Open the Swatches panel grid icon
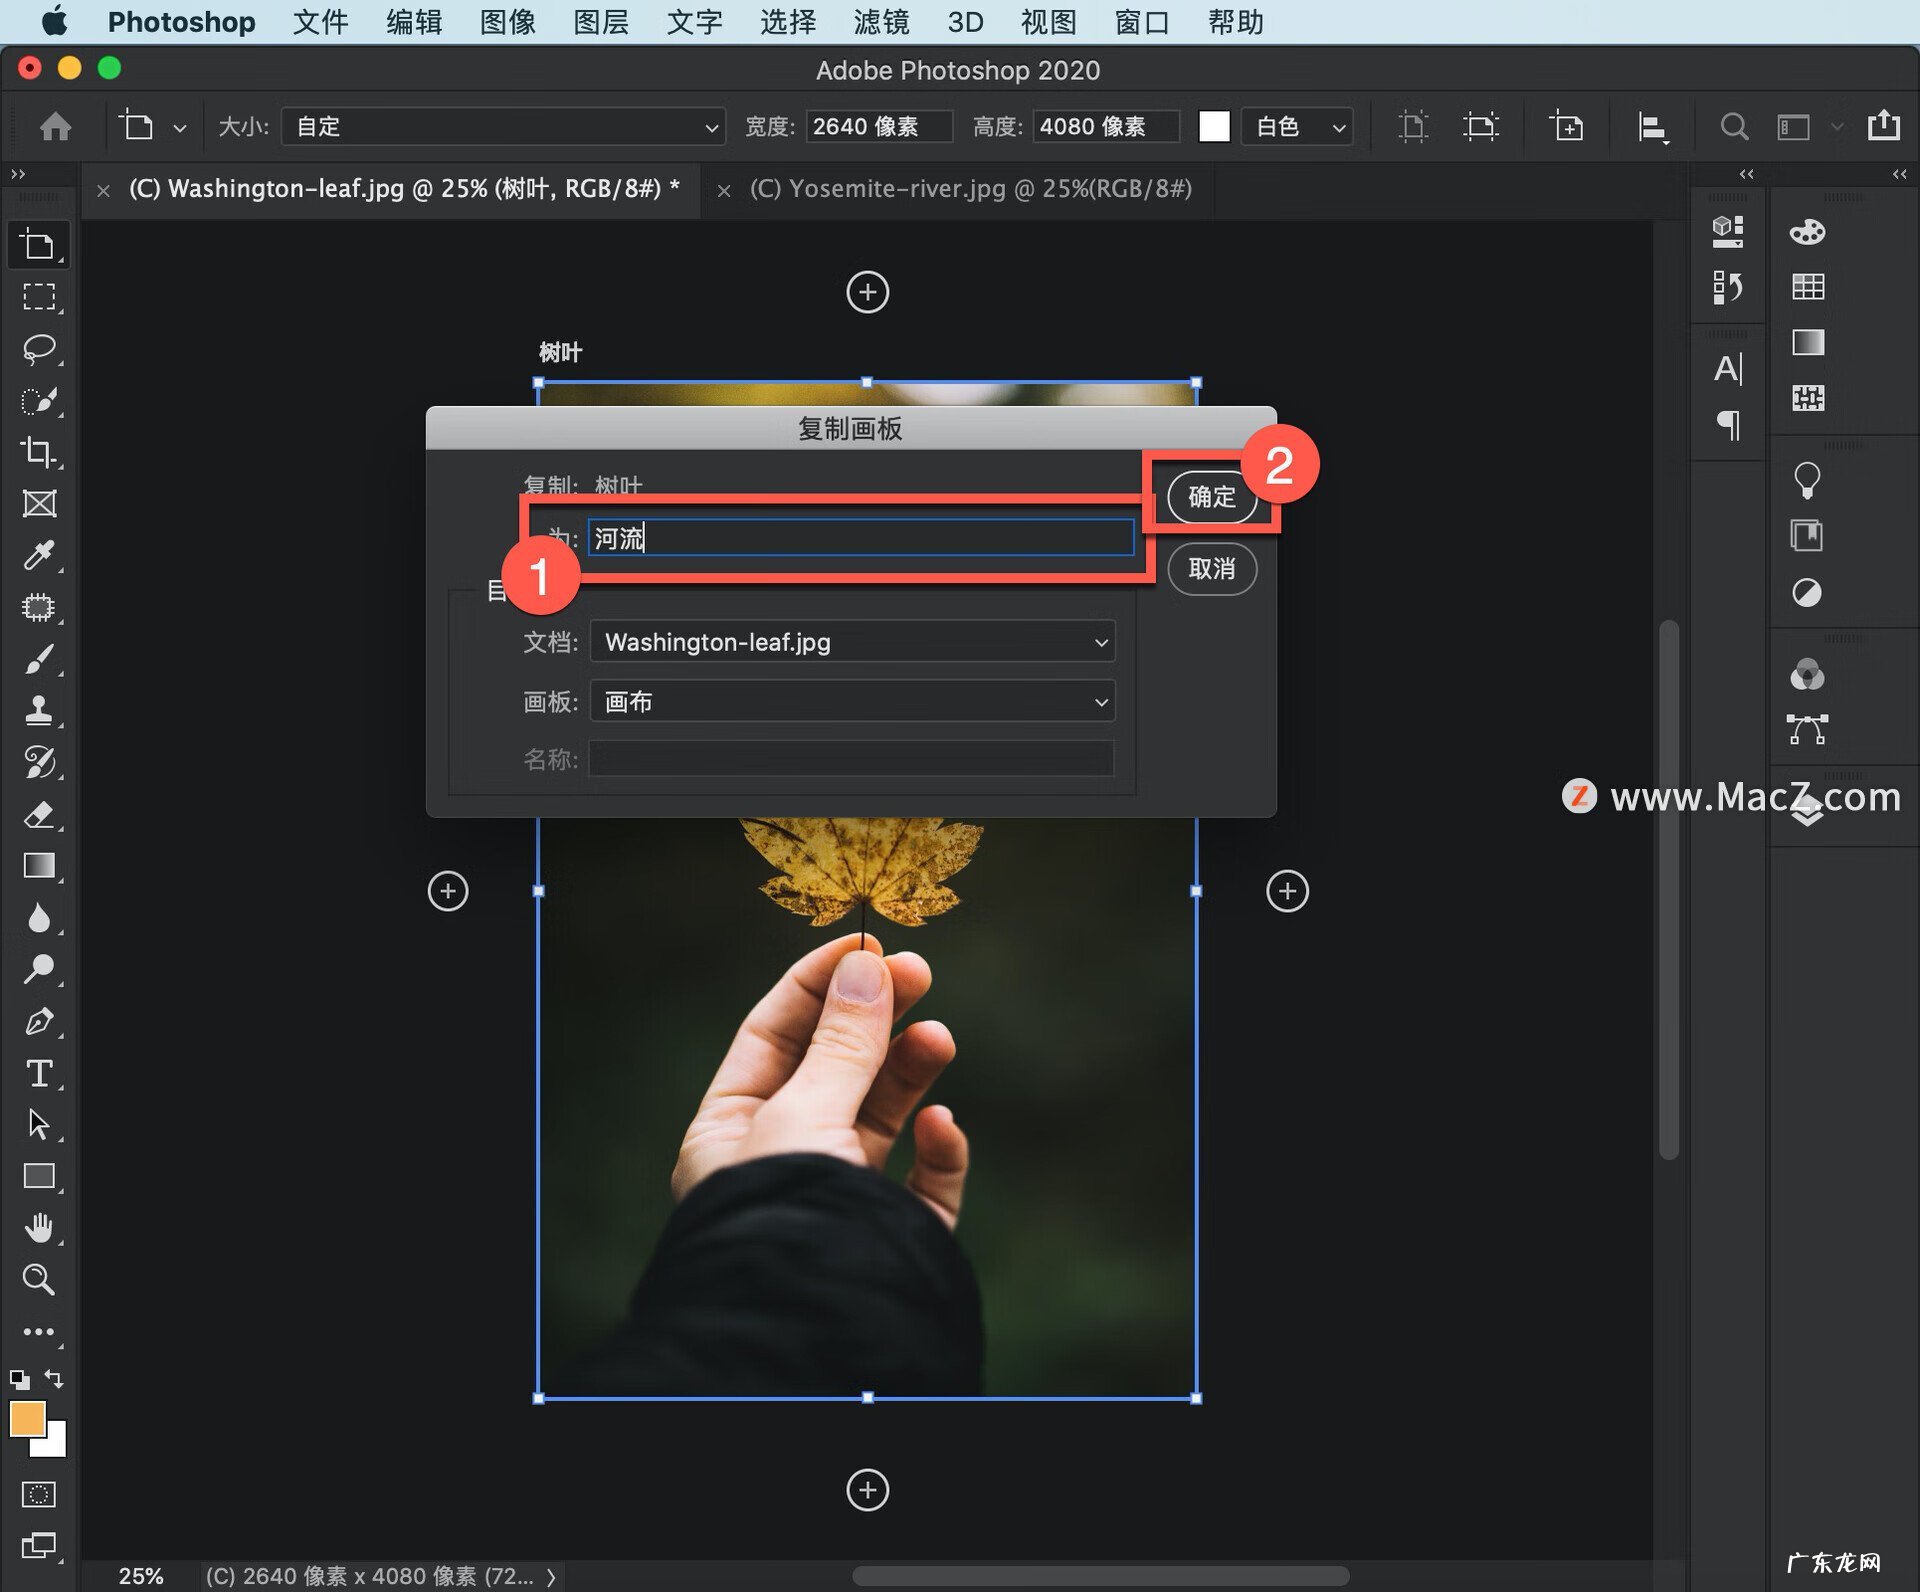 1807,287
